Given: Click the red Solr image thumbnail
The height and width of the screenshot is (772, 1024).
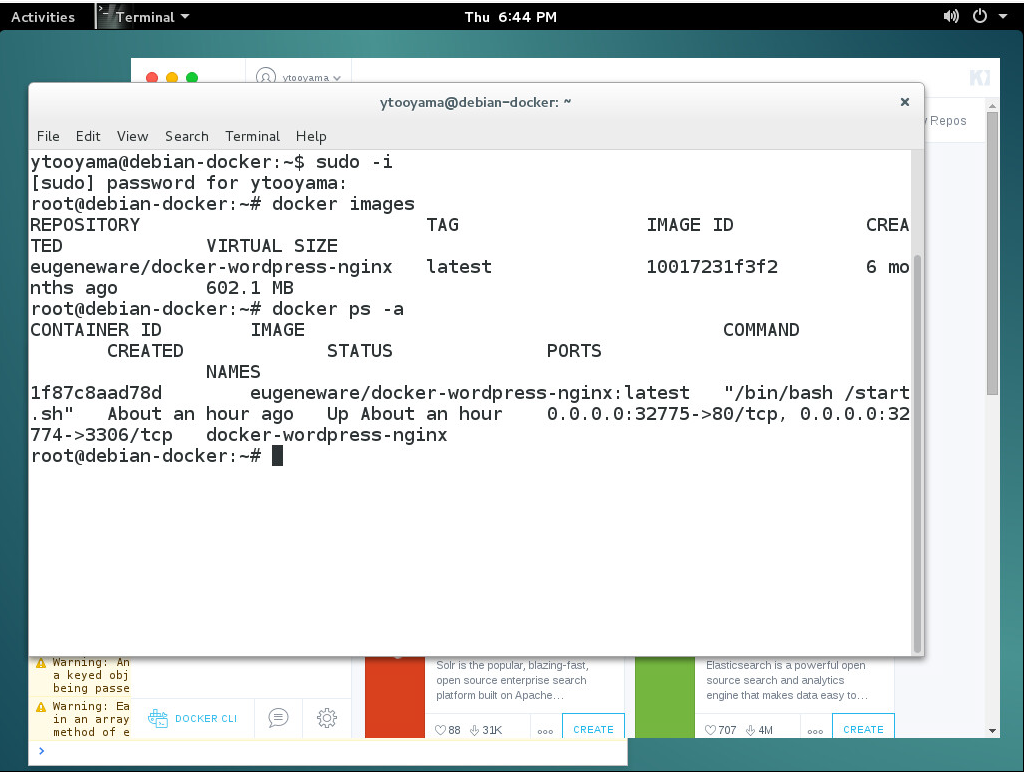Looking at the screenshot, I should click(394, 697).
